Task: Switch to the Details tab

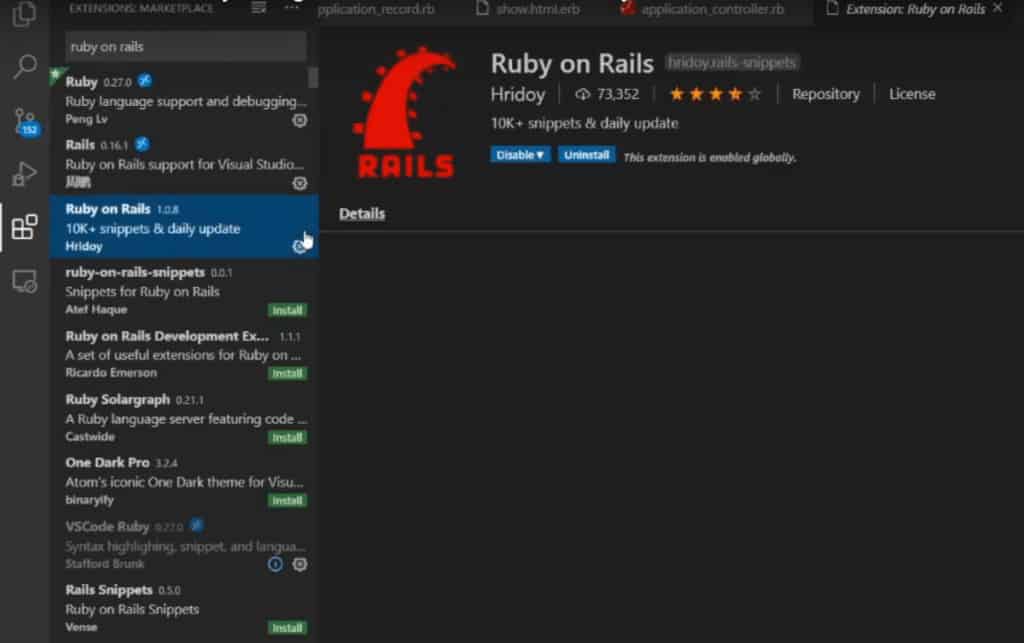Action: (x=362, y=214)
